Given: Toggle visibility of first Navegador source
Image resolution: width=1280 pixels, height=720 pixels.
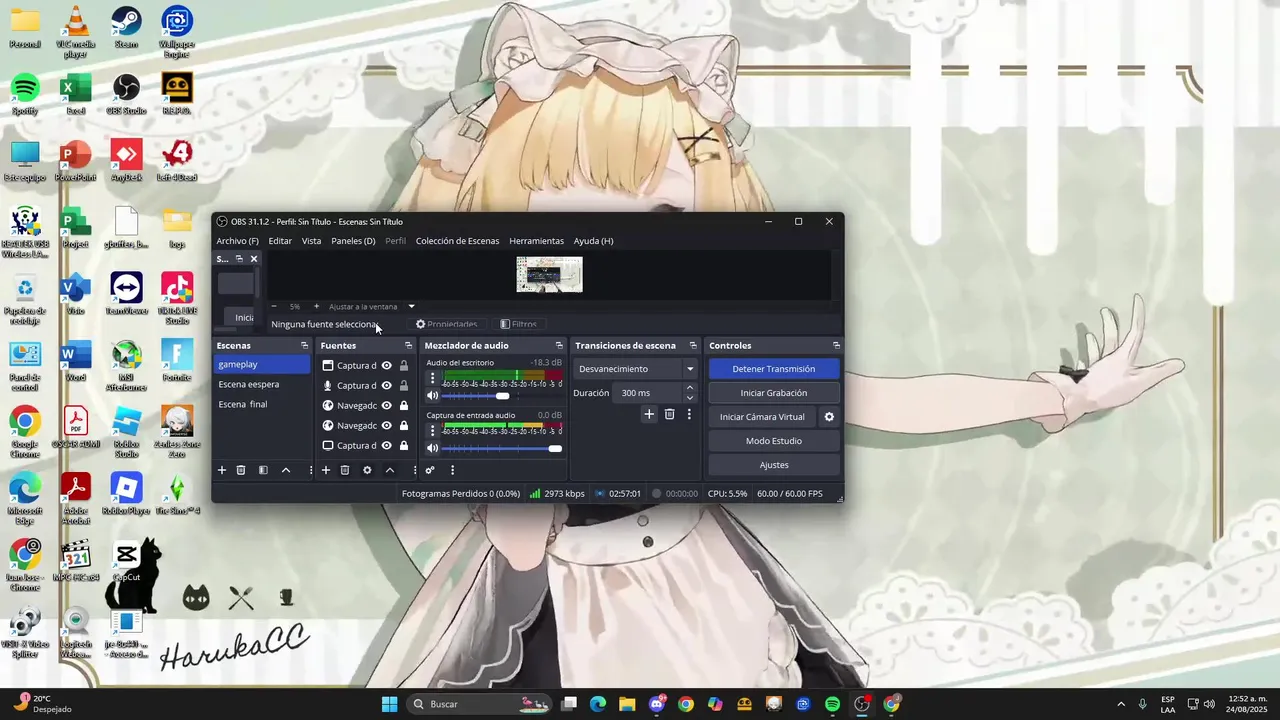Looking at the screenshot, I should [386, 406].
